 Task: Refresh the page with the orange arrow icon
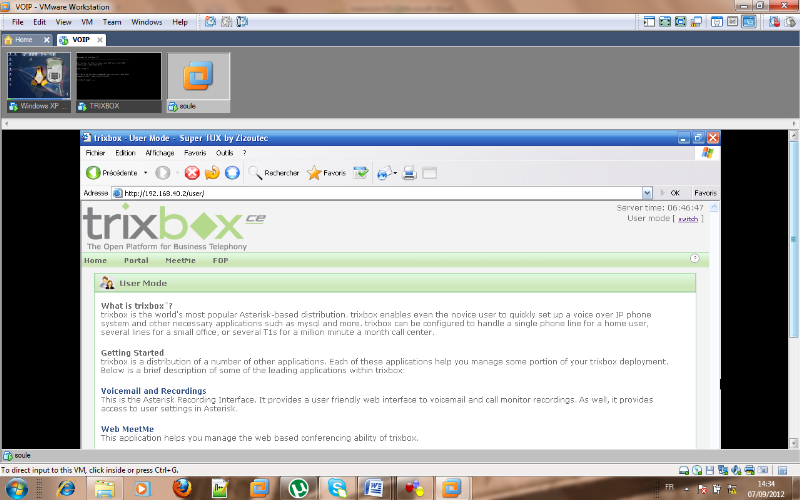pos(212,173)
